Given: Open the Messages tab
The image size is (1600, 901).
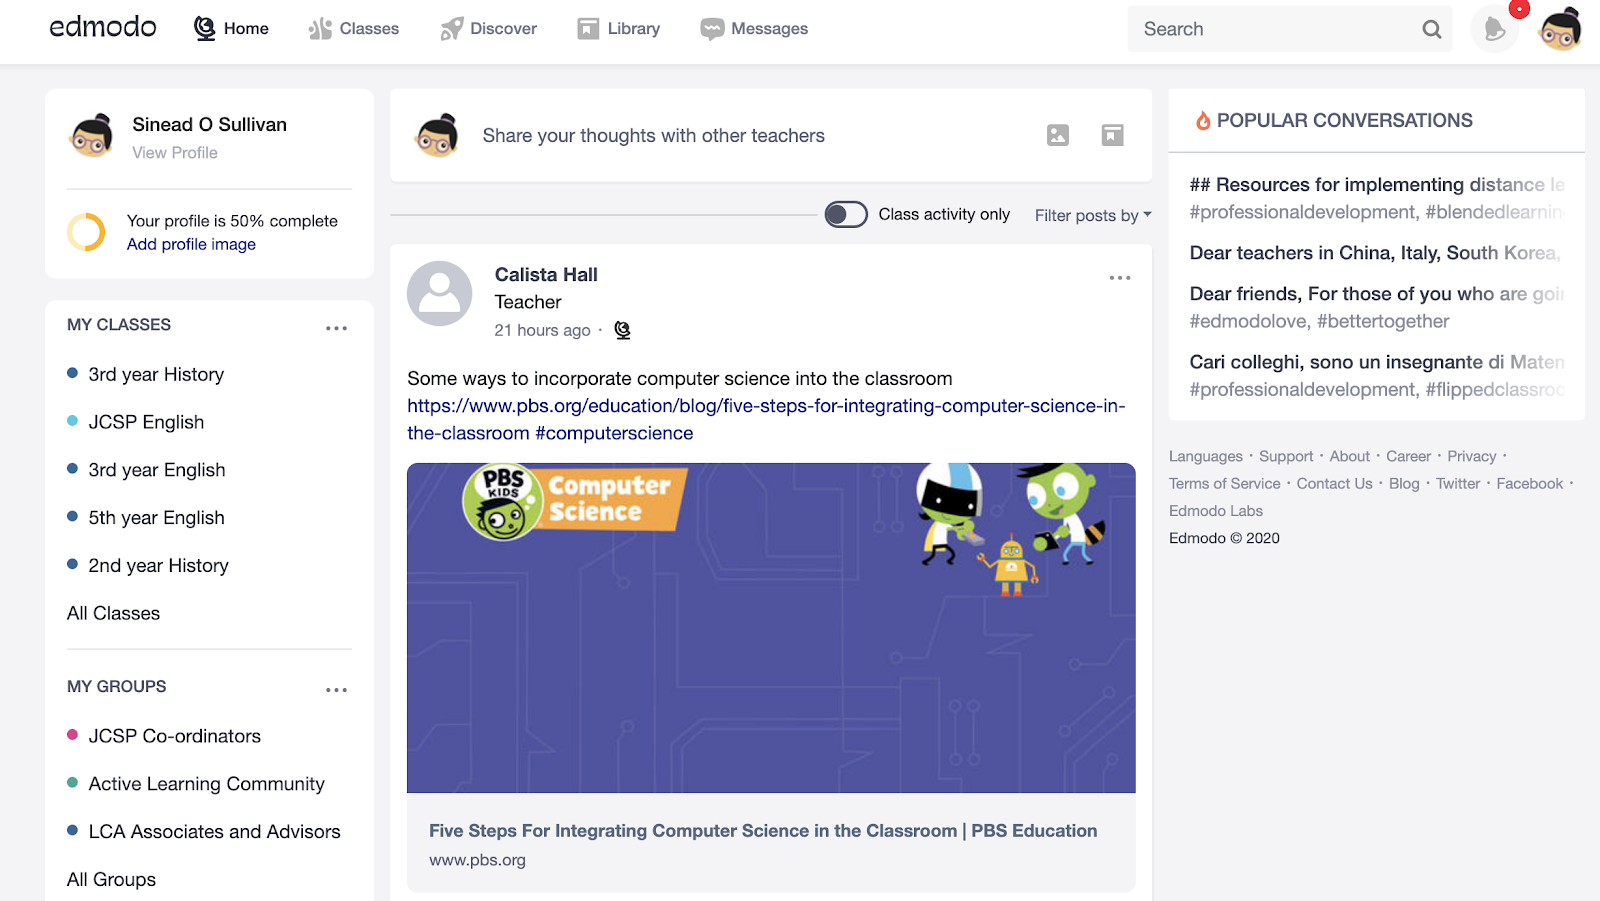Looking at the screenshot, I should click(x=754, y=29).
